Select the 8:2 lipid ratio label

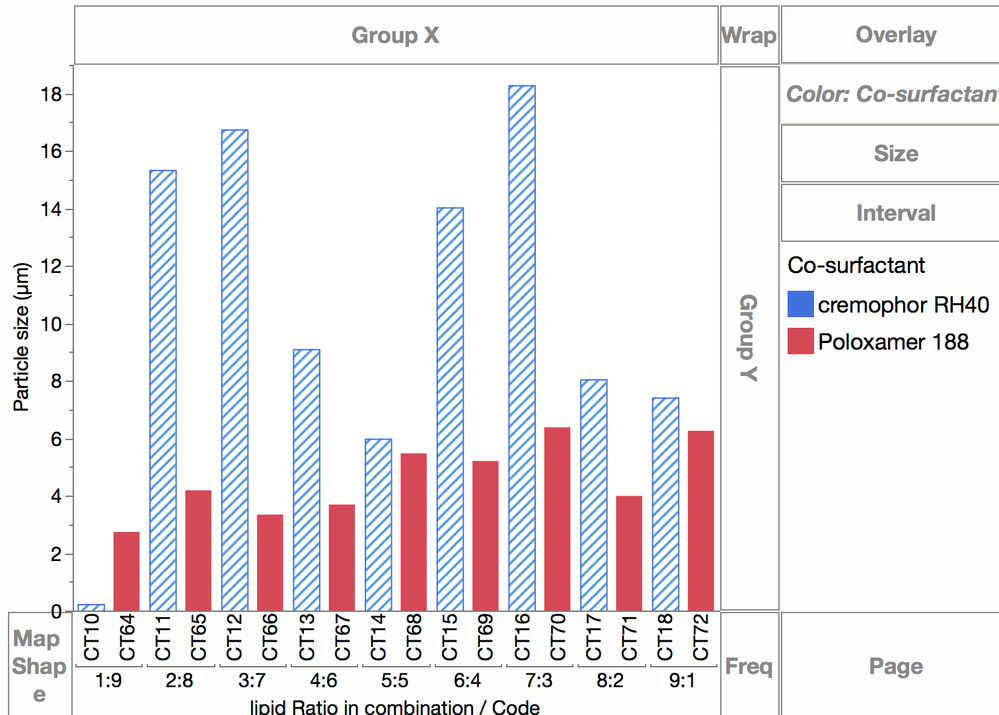[610, 681]
